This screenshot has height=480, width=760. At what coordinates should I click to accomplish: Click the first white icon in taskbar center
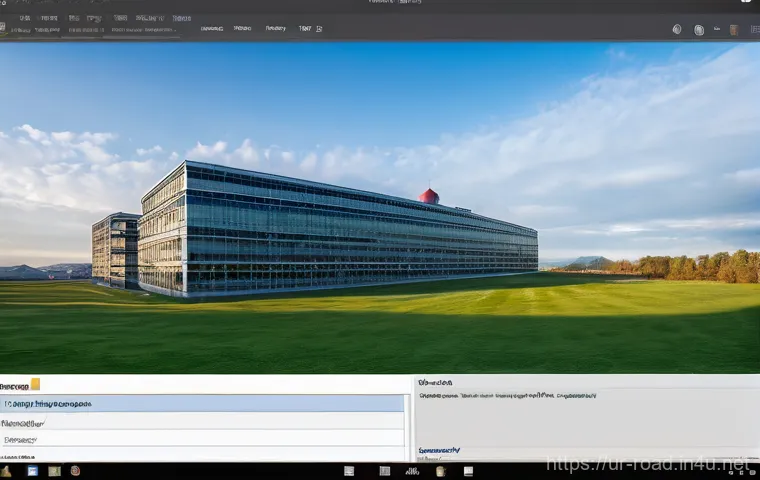coord(349,471)
